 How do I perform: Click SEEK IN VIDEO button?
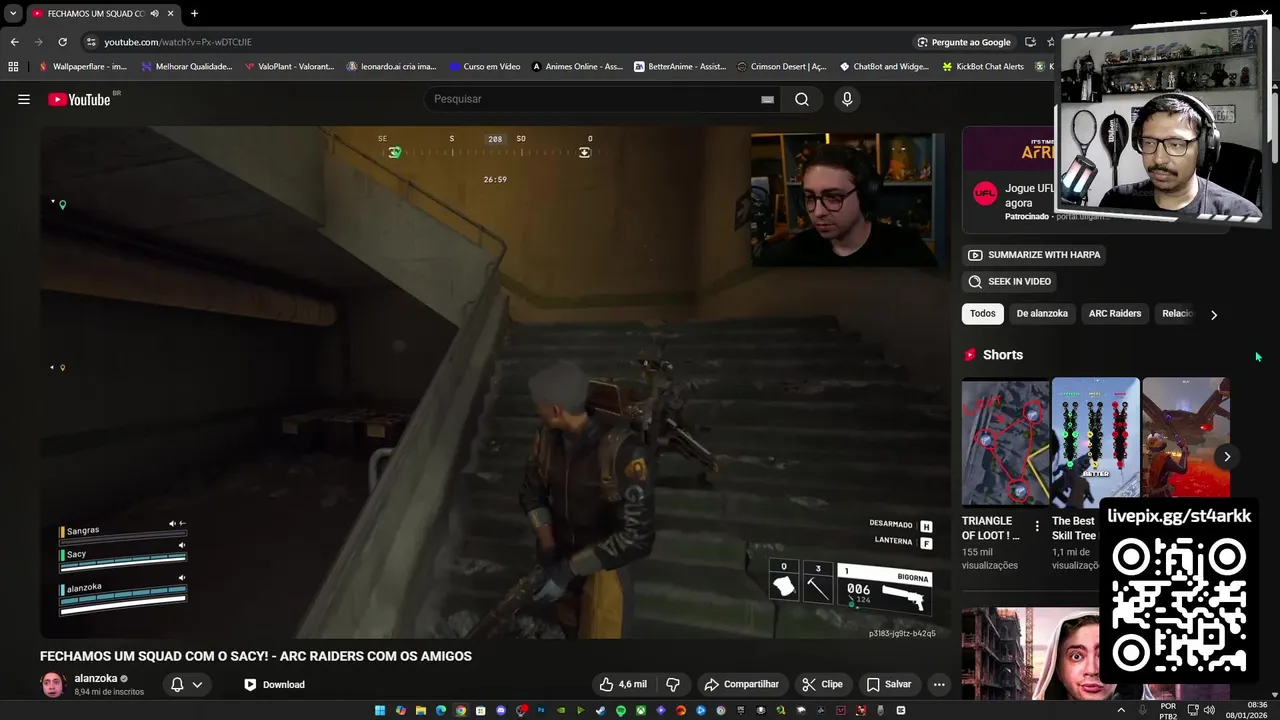tap(1008, 281)
